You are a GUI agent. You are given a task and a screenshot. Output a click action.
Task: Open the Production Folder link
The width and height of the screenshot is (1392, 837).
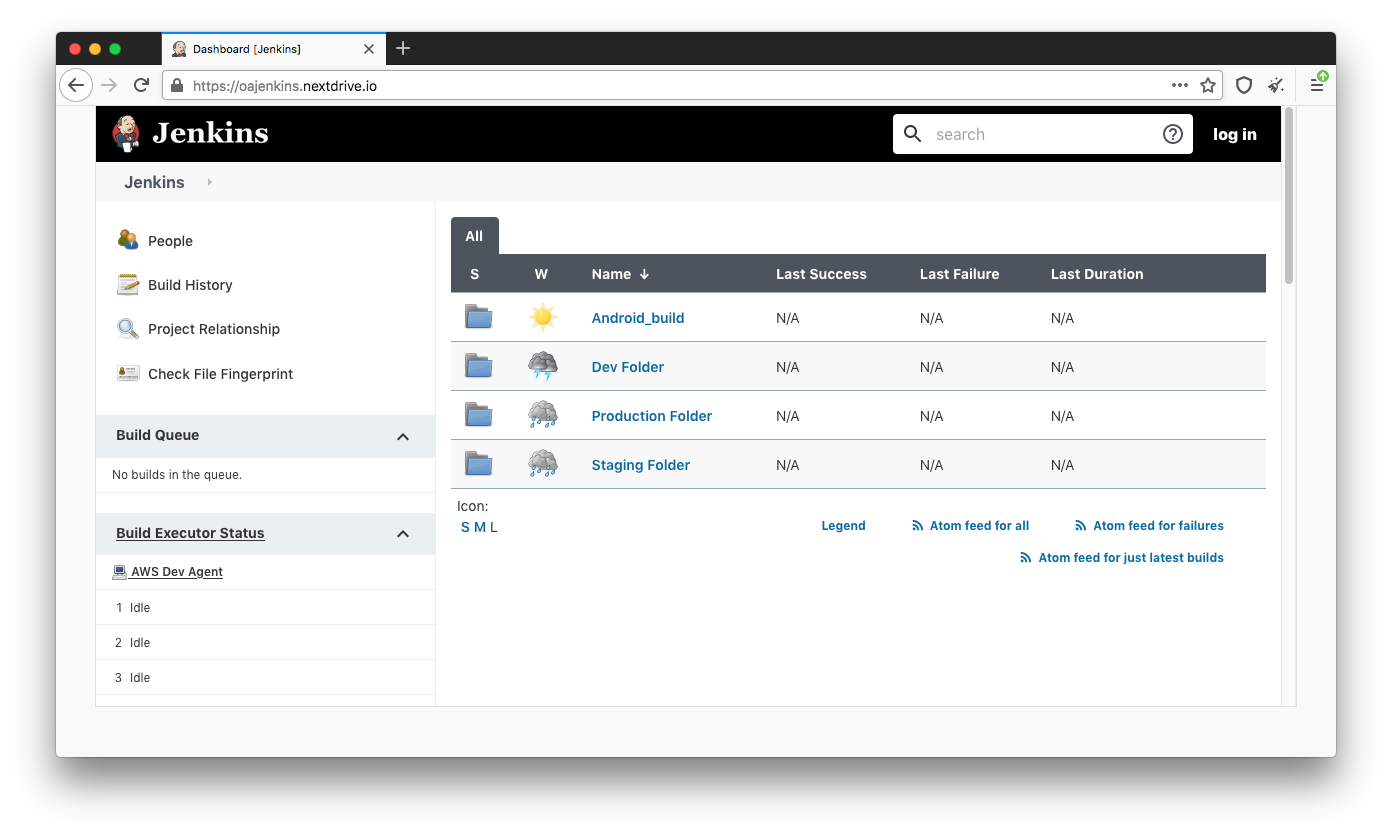click(652, 416)
